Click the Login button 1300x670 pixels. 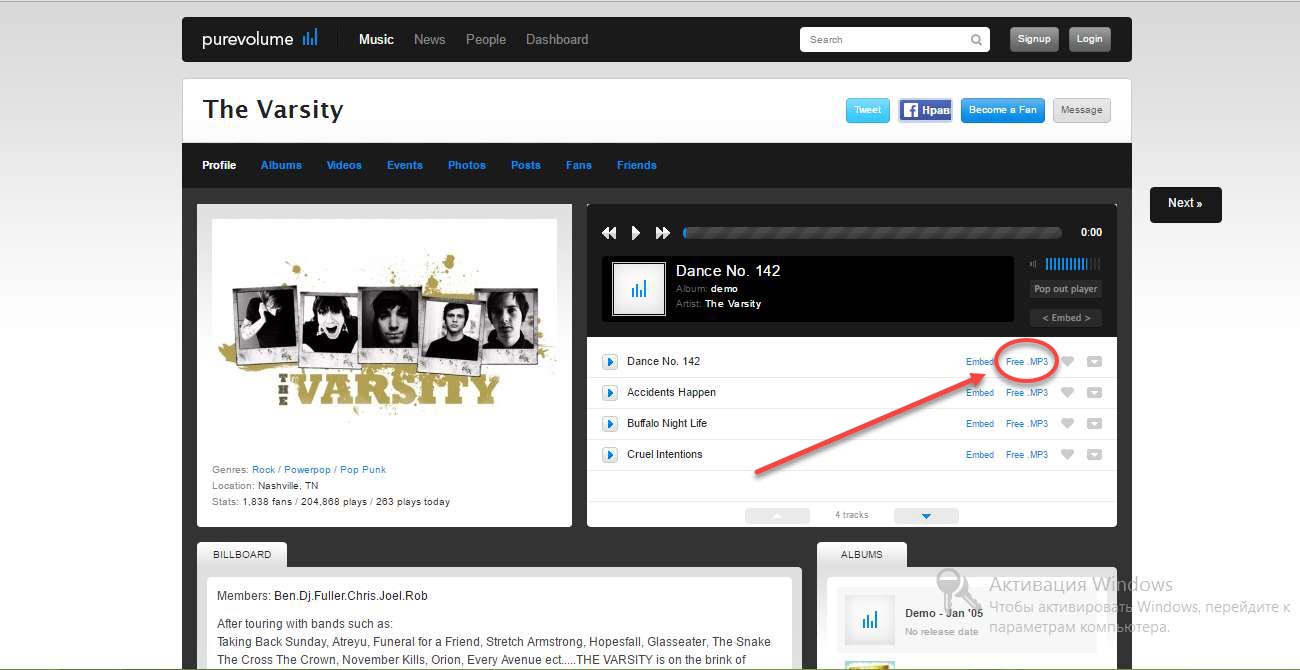click(x=1089, y=39)
